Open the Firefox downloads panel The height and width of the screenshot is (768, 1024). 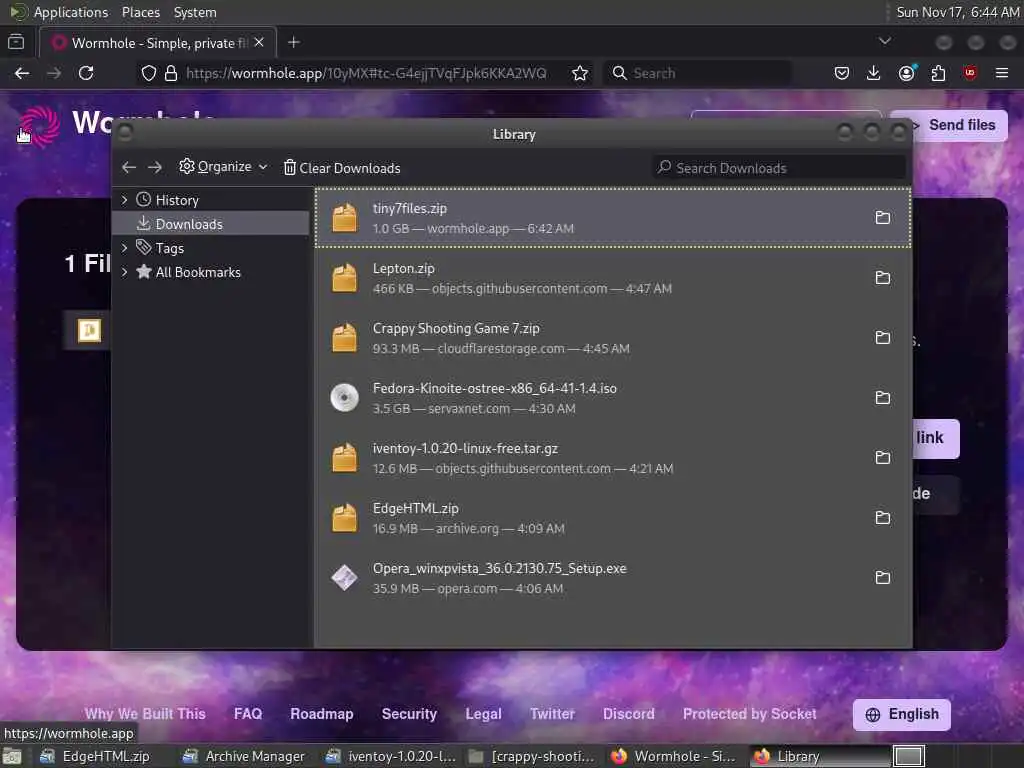coord(873,73)
